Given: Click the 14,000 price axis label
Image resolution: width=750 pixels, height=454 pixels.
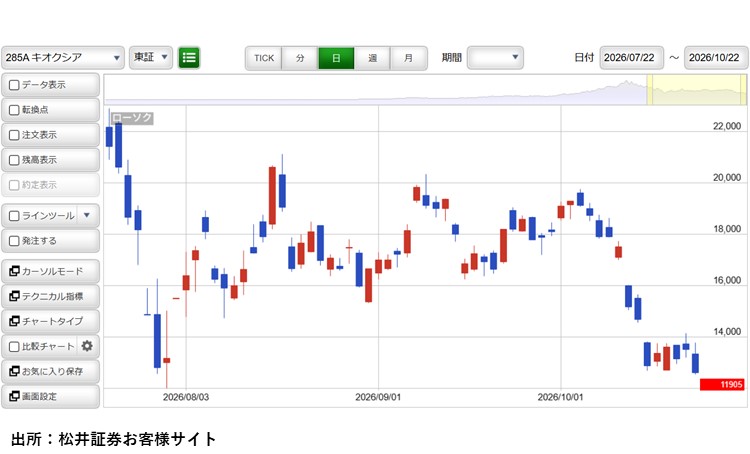Looking at the screenshot, I should click(727, 332).
